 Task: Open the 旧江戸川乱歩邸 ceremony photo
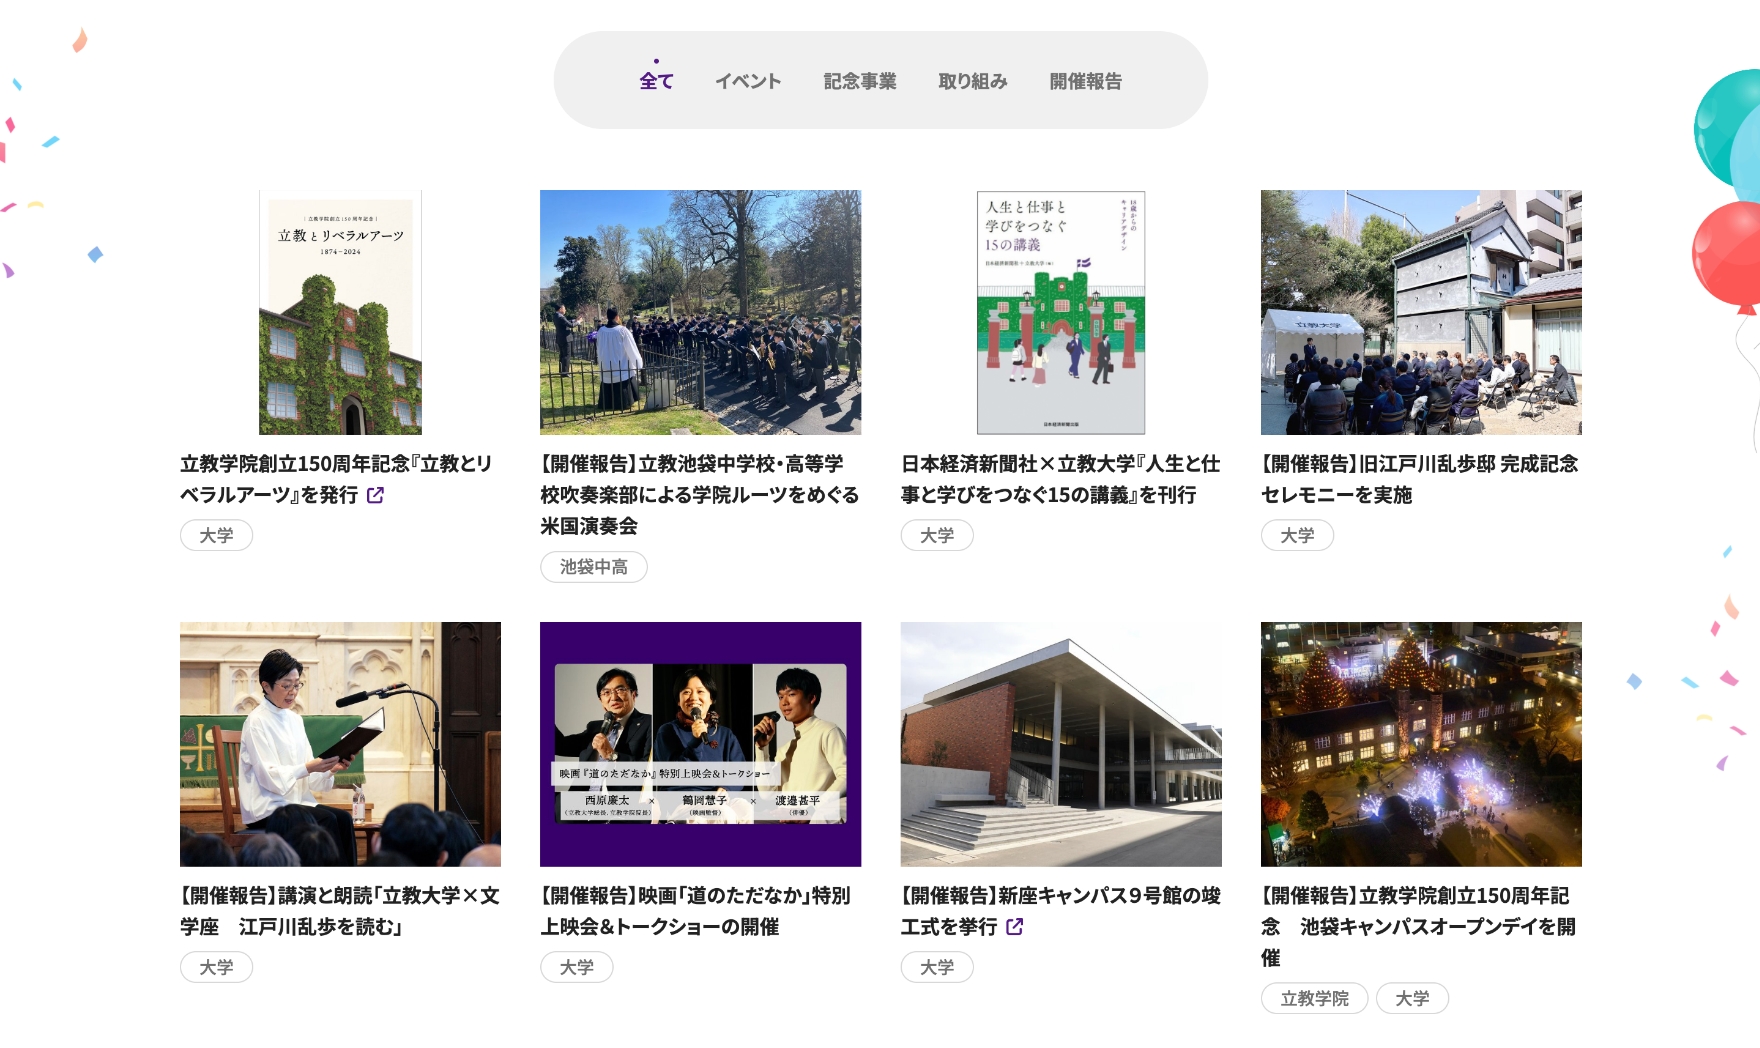(x=1420, y=312)
